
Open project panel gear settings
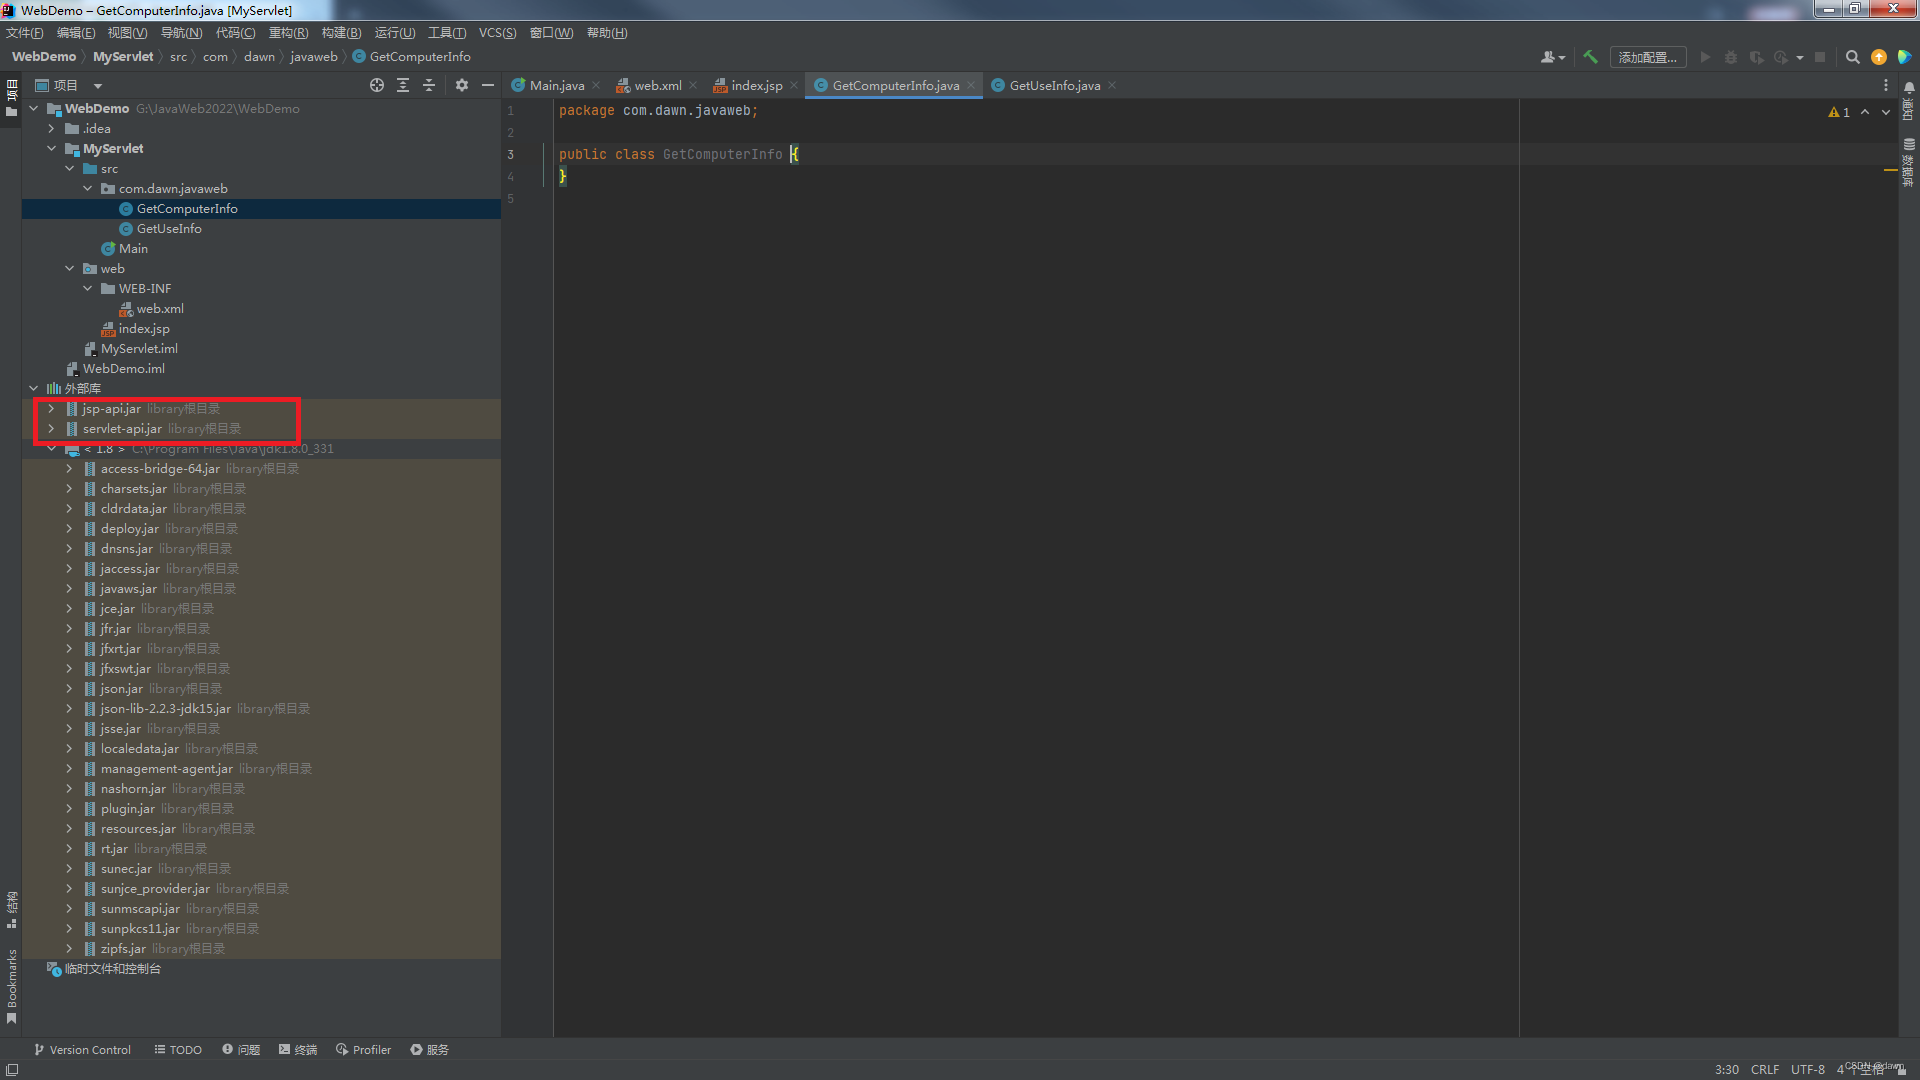[462, 85]
